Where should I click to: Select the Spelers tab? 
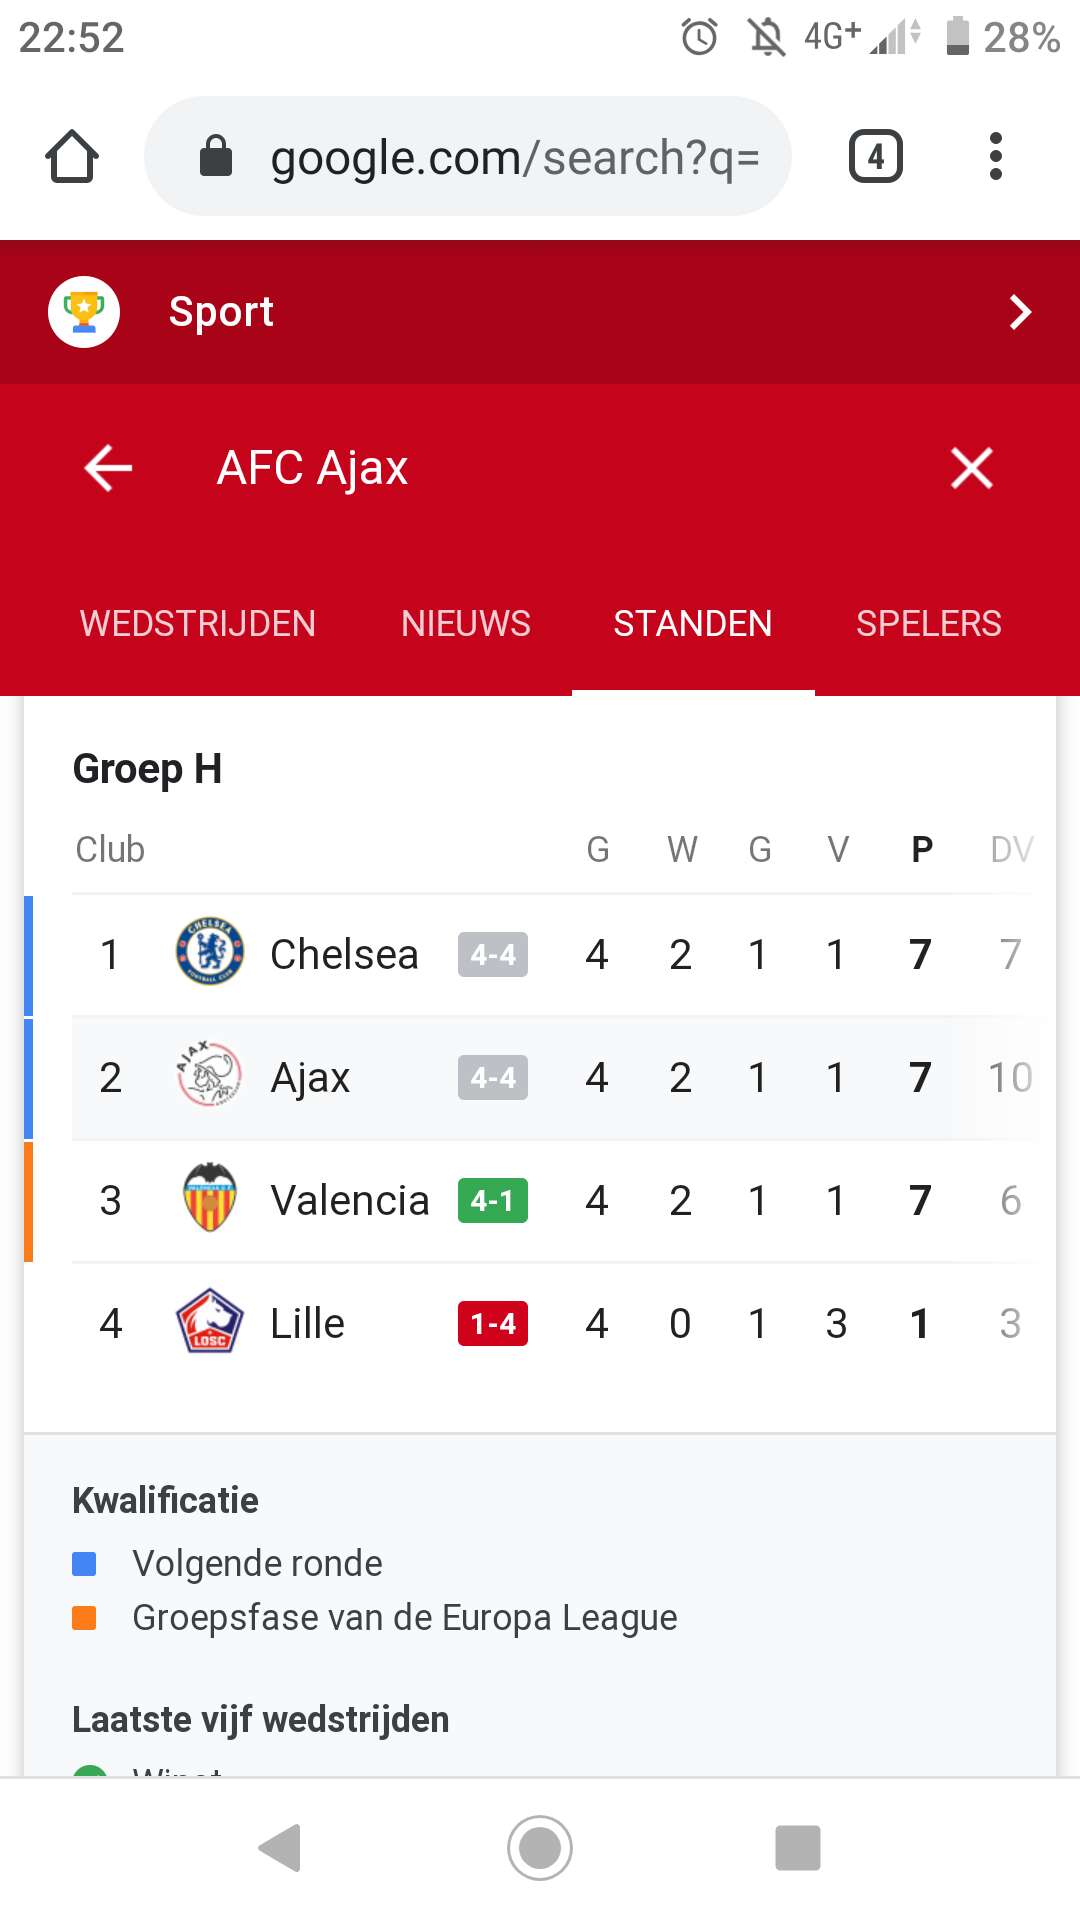(x=928, y=623)
